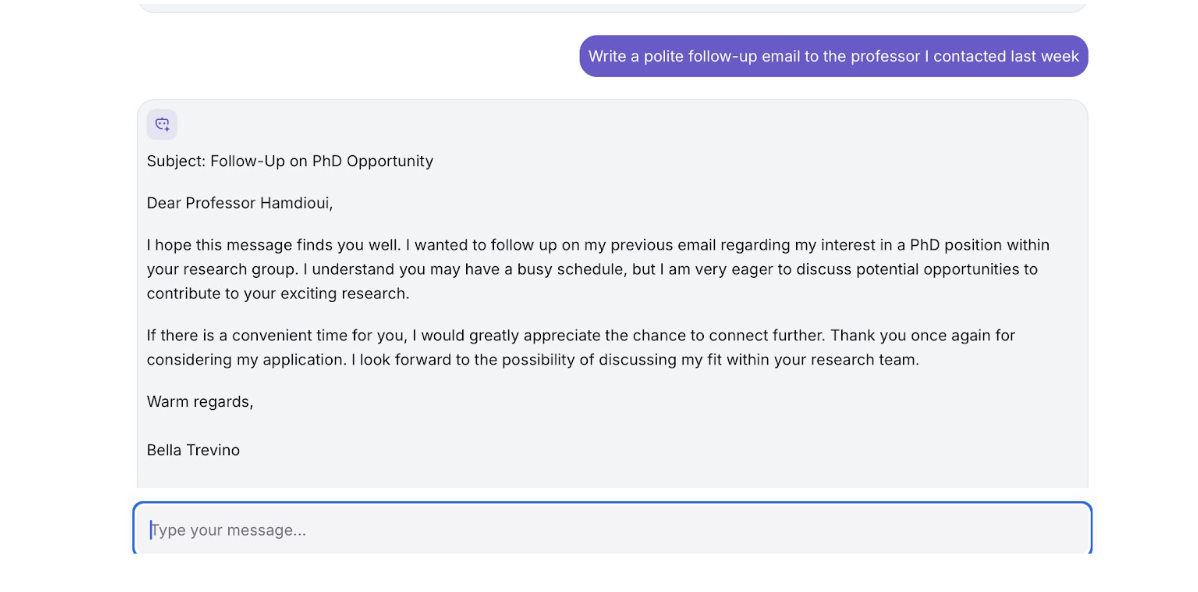Viewport: 1198px width, 592px height.
Task: Click the AI assistant chat icon
Action: [x=162, y=124]
